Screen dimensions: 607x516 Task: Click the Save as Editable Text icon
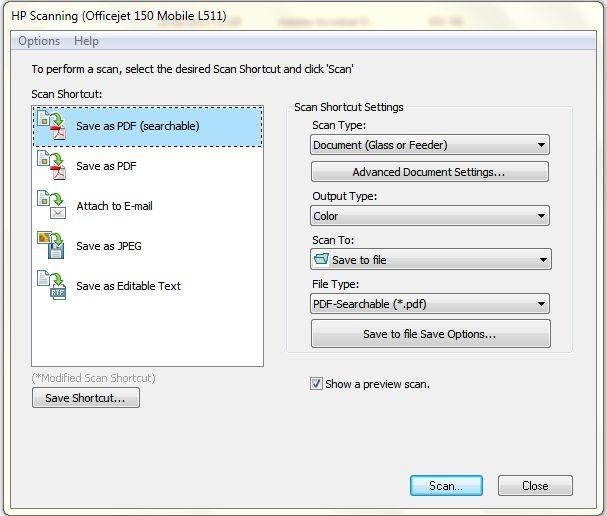(51, 285)
